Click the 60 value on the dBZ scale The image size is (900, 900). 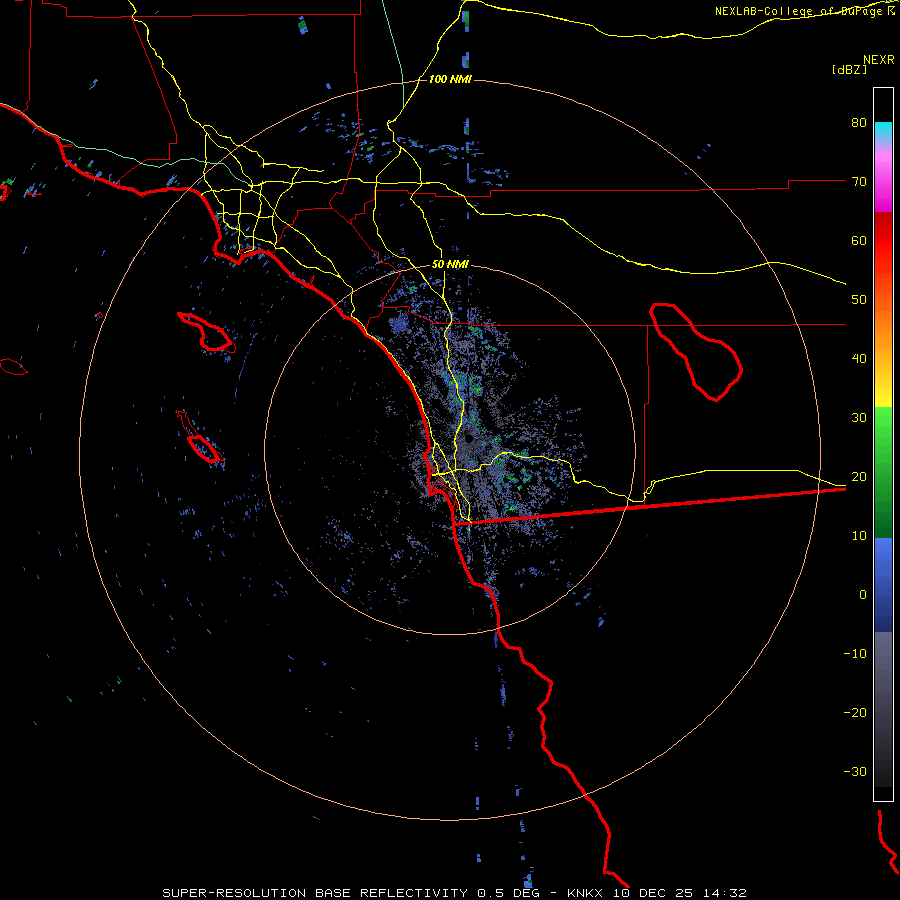click(859, 240)
